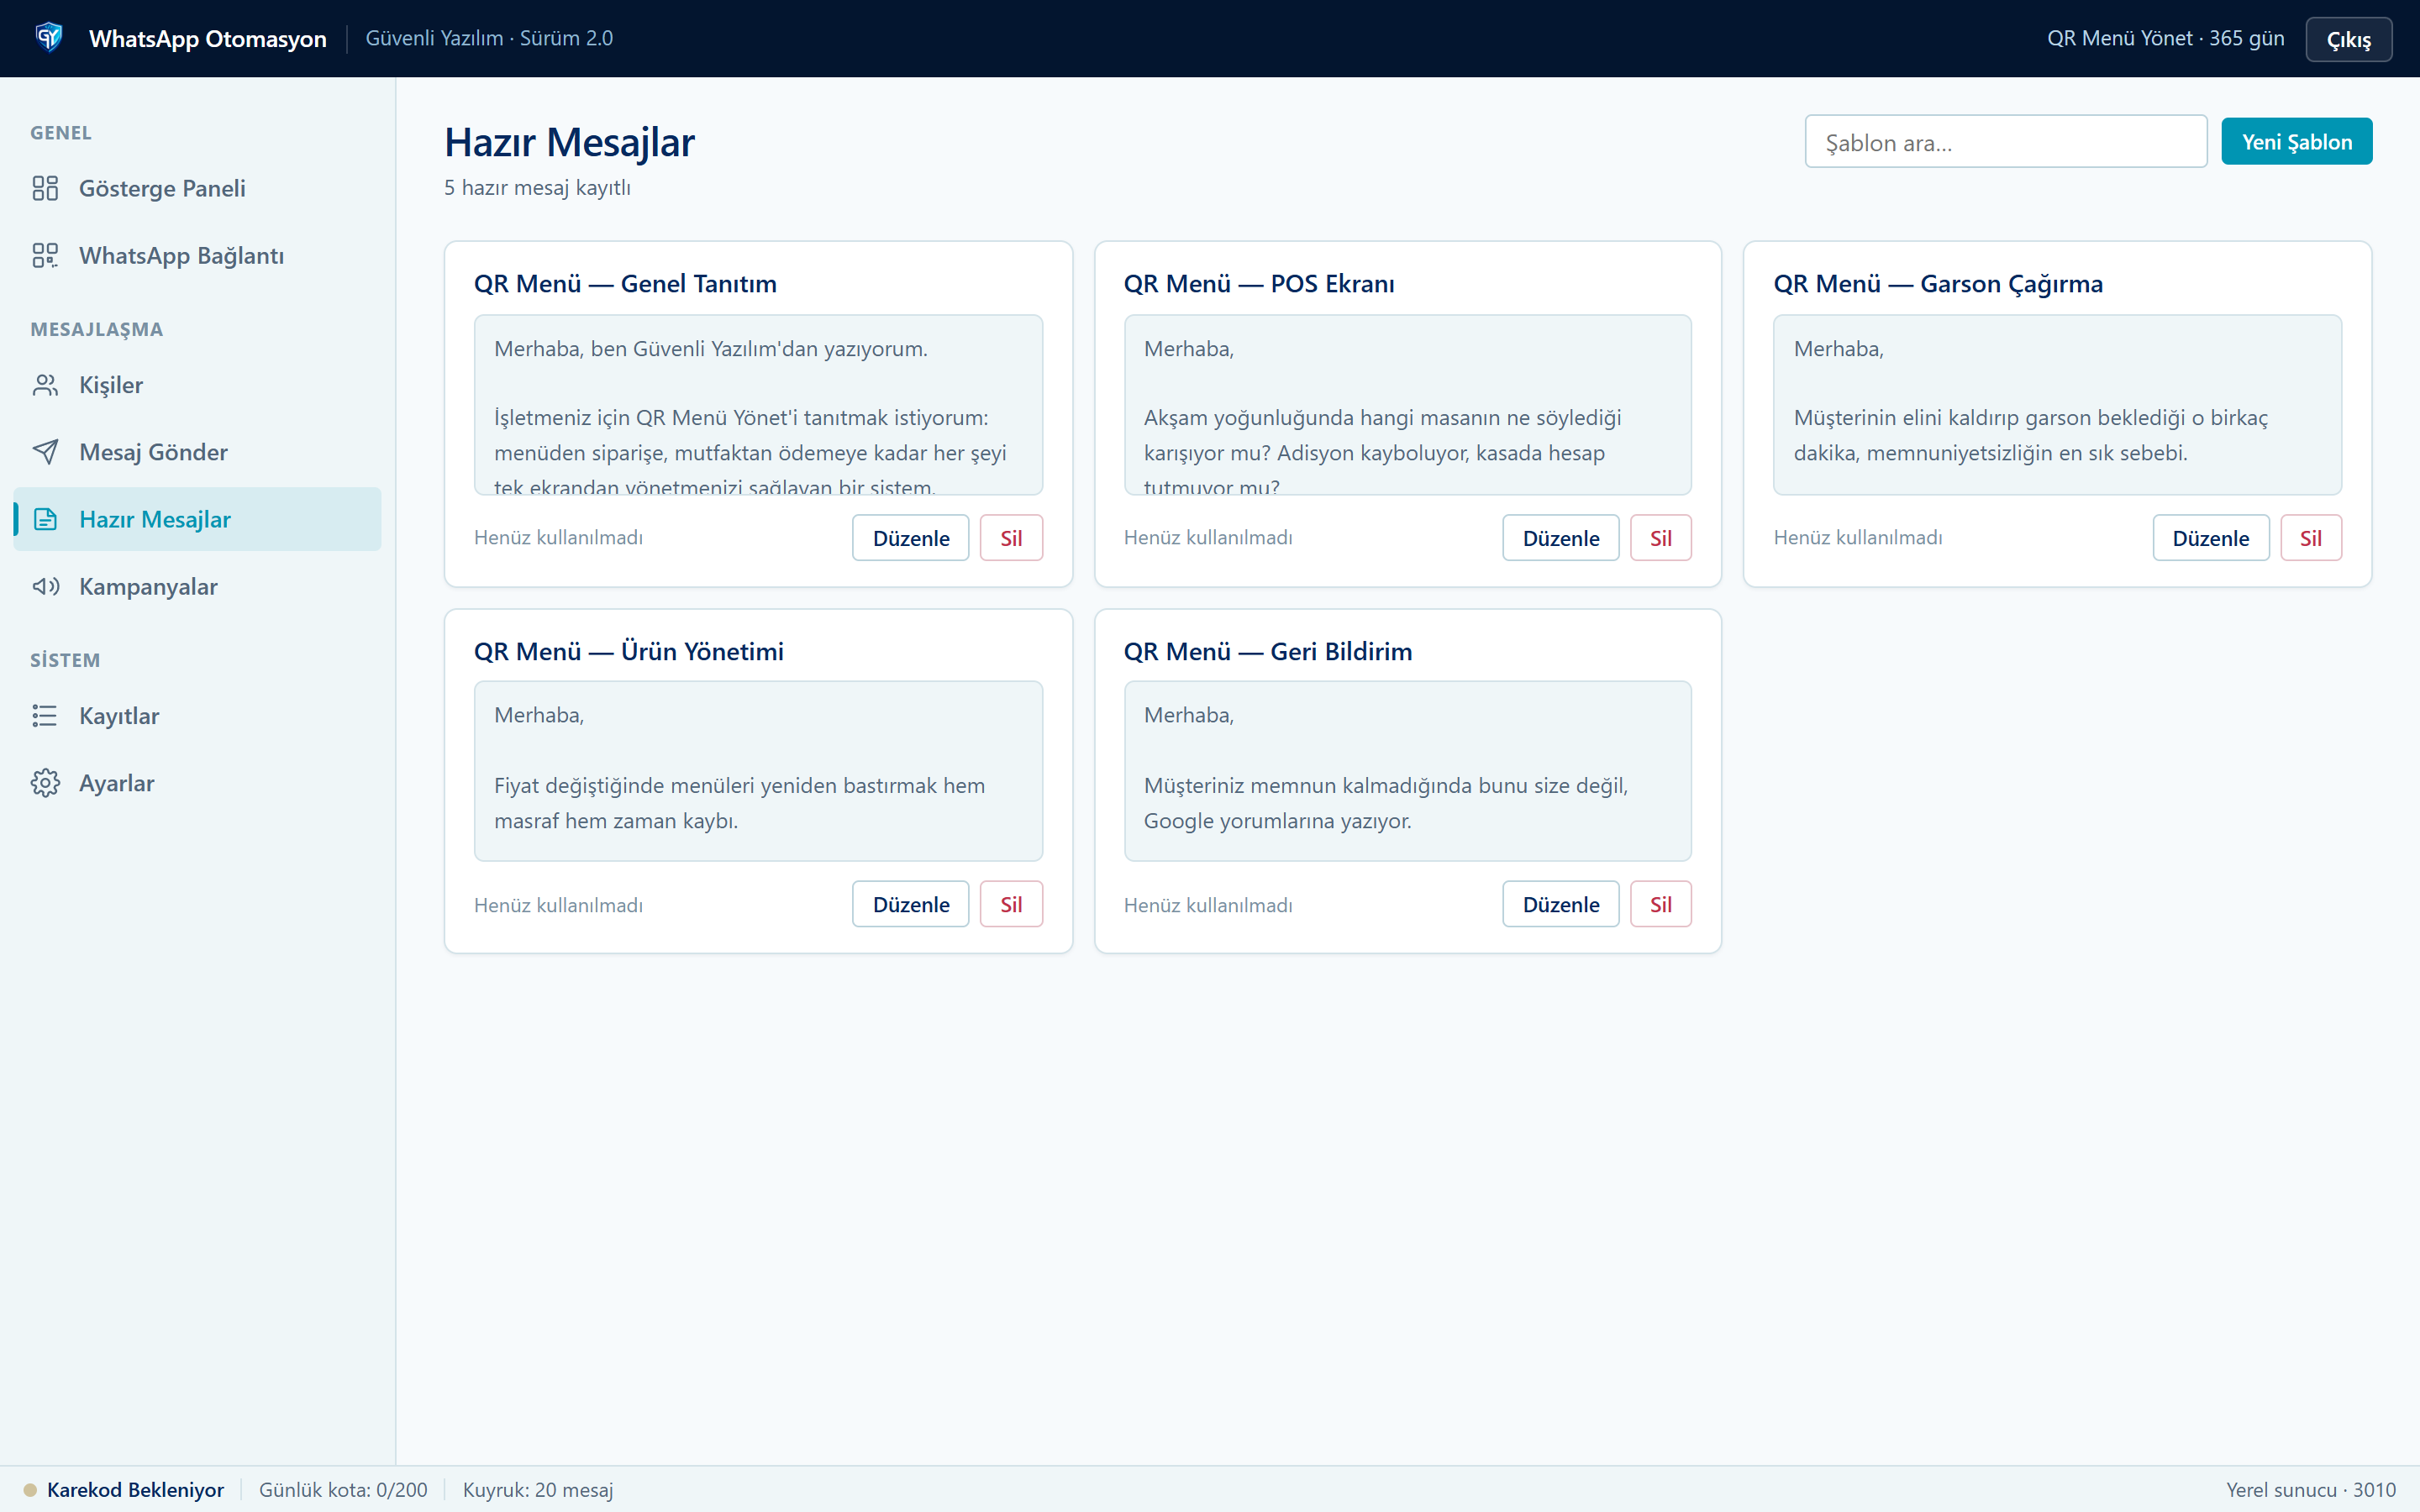Click "Günlük kota: 0/200" in status bar
The image size is (2420, 1512).
343,1490
